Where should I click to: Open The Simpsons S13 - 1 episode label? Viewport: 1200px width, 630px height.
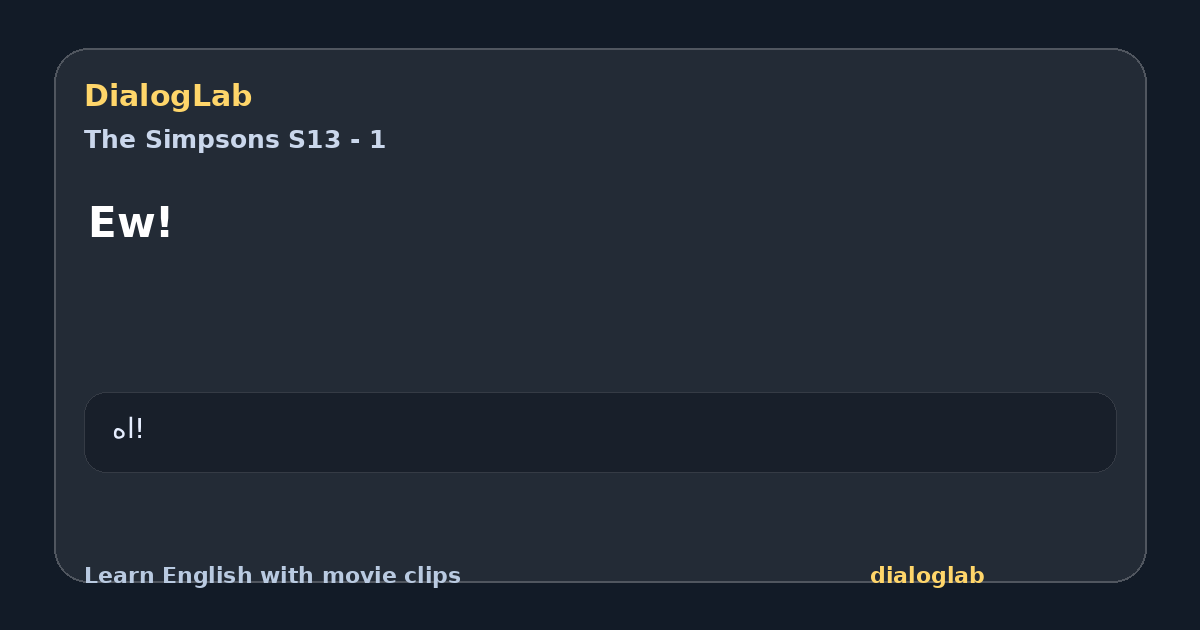[x=235, y=140]
